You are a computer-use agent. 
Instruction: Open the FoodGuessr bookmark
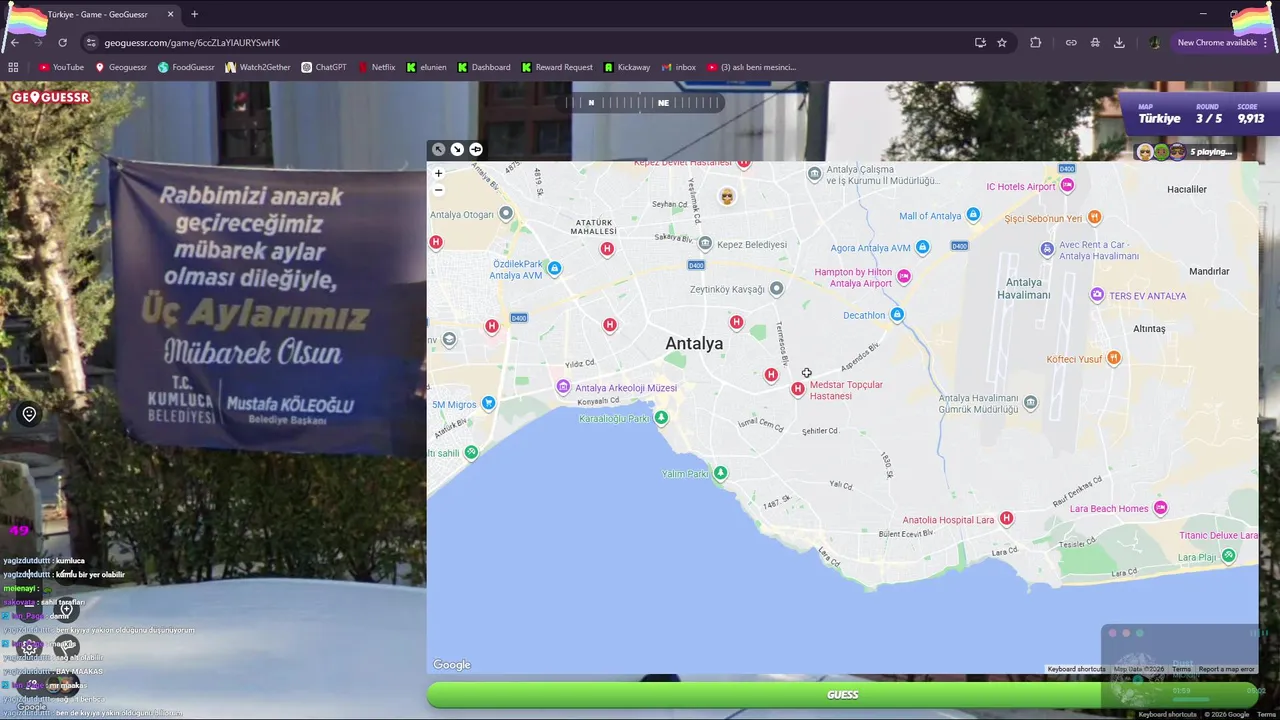tap(186, 67)
